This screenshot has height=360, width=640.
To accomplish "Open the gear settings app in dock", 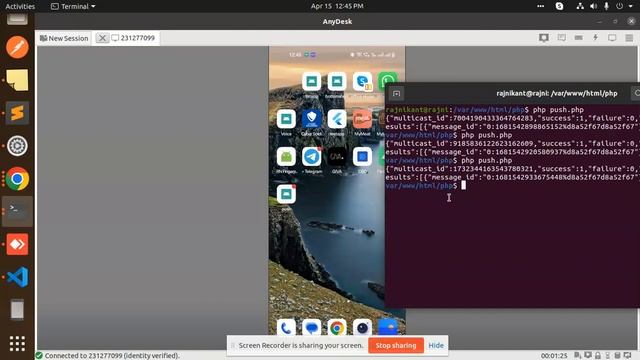I will (x=17, y=146).
